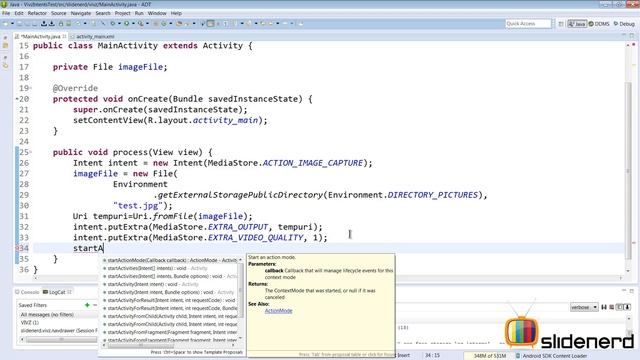Click the New Java Class green icon
The image size is (640, 360).
pyautogui.click(x=164, y=24)
